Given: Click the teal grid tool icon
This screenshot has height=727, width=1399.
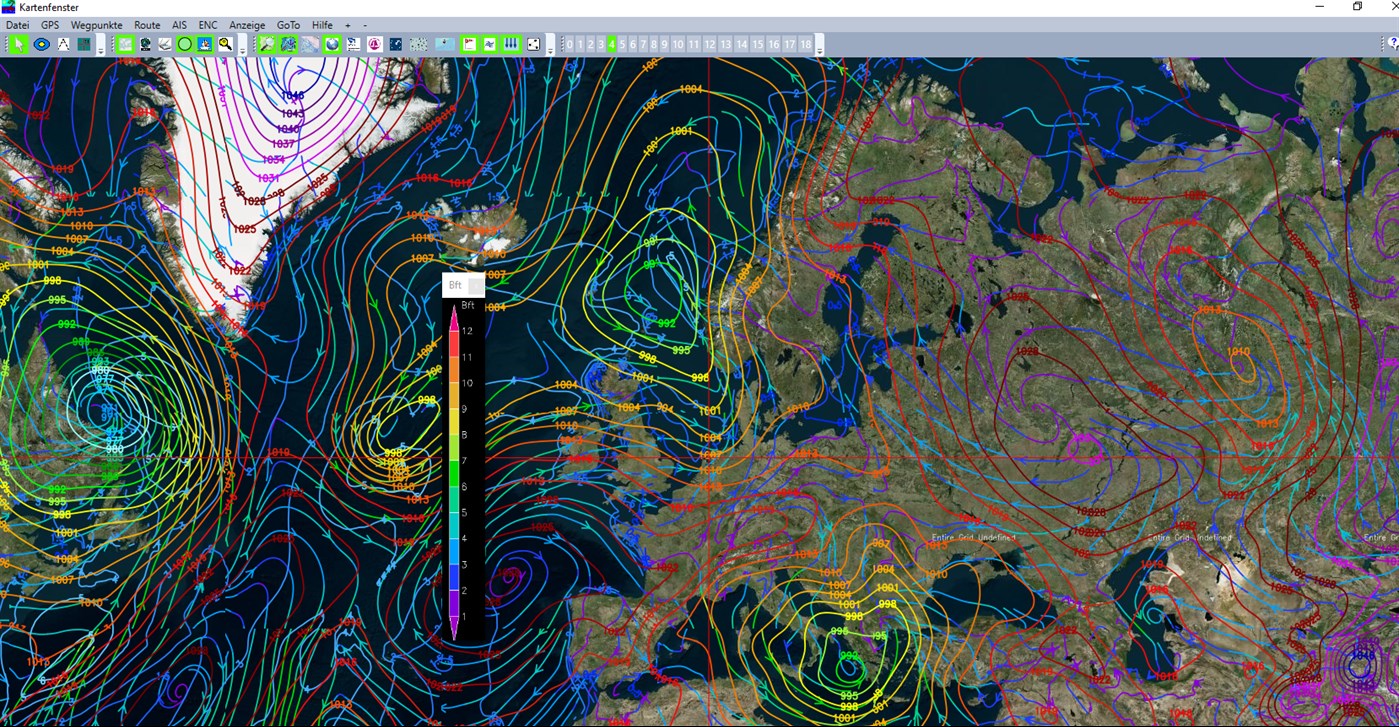Looking at the screenshot, I should [84, 44].
